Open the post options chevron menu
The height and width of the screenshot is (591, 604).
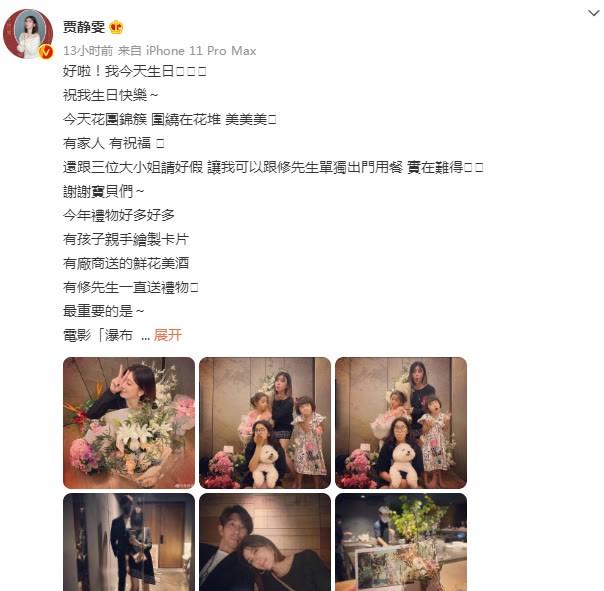click(x=594, y=13)
